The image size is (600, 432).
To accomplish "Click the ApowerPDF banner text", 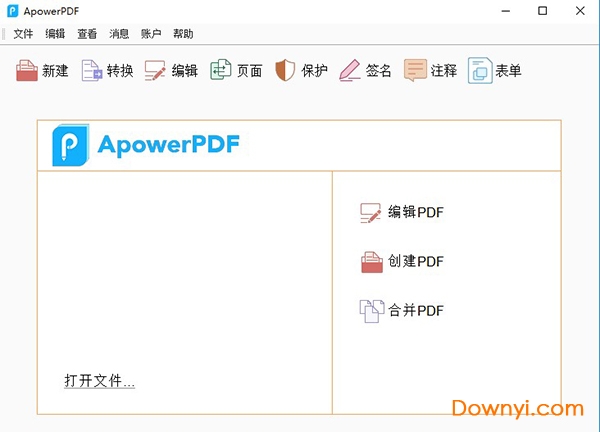I will tap(169, 145).
